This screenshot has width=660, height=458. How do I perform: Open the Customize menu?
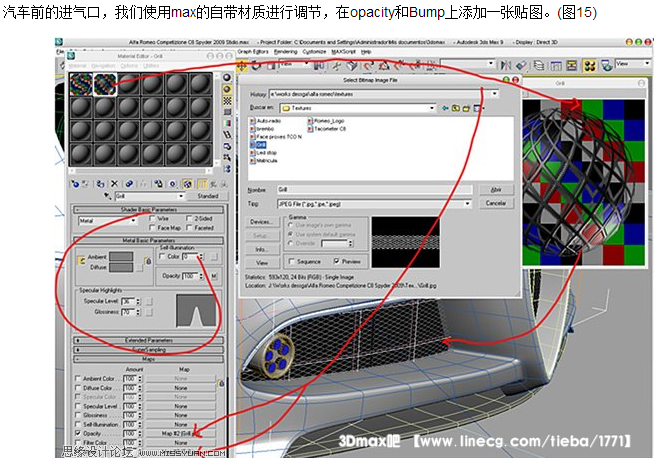[314, 52]
